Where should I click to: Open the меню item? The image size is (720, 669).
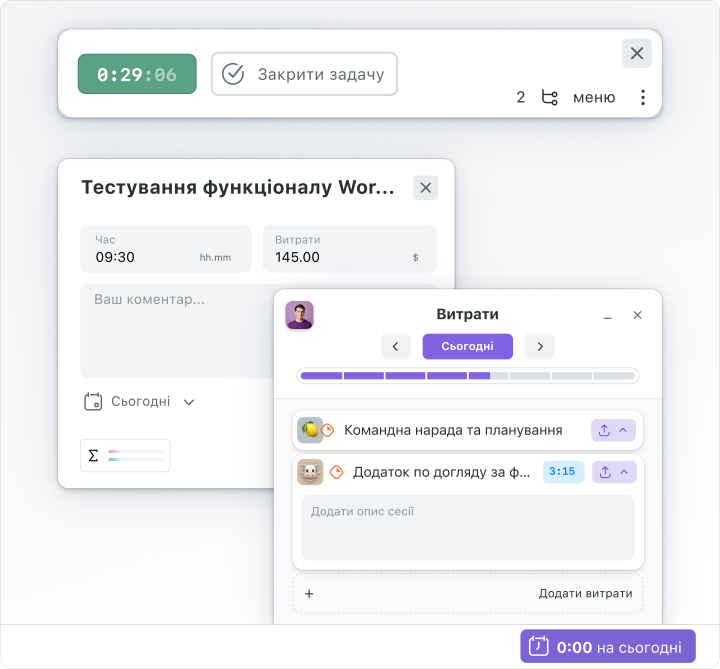(x=594, y=97)
